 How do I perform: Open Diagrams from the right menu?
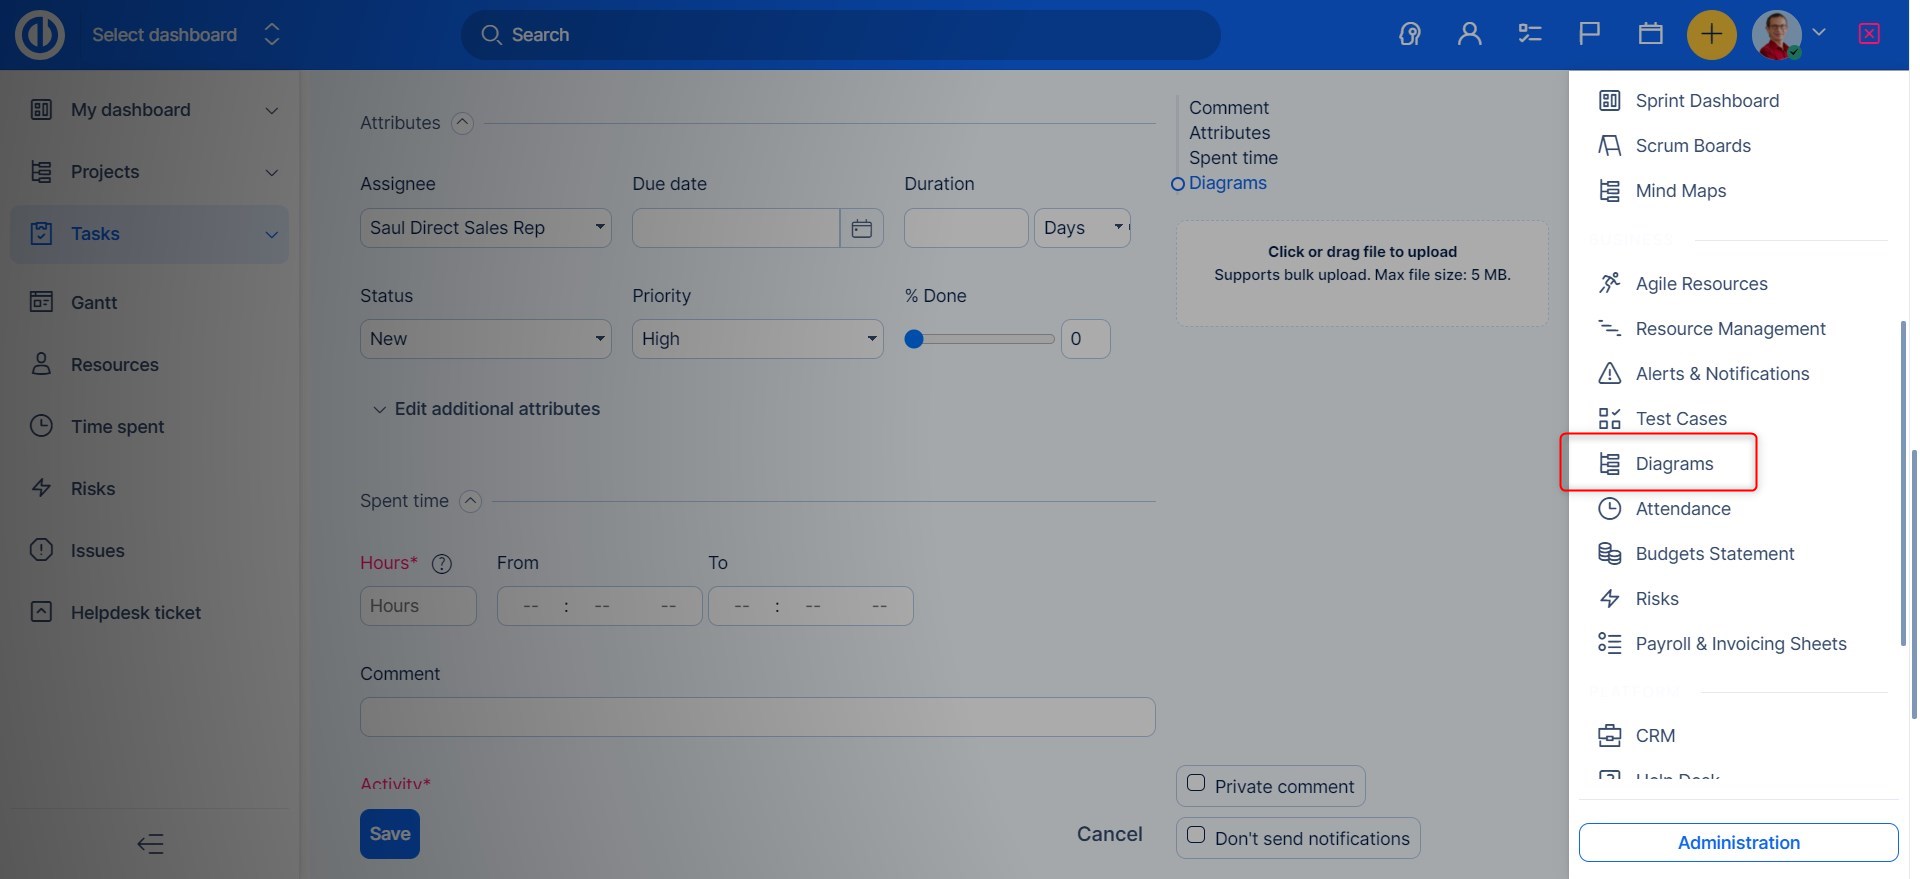(1673, 464)
